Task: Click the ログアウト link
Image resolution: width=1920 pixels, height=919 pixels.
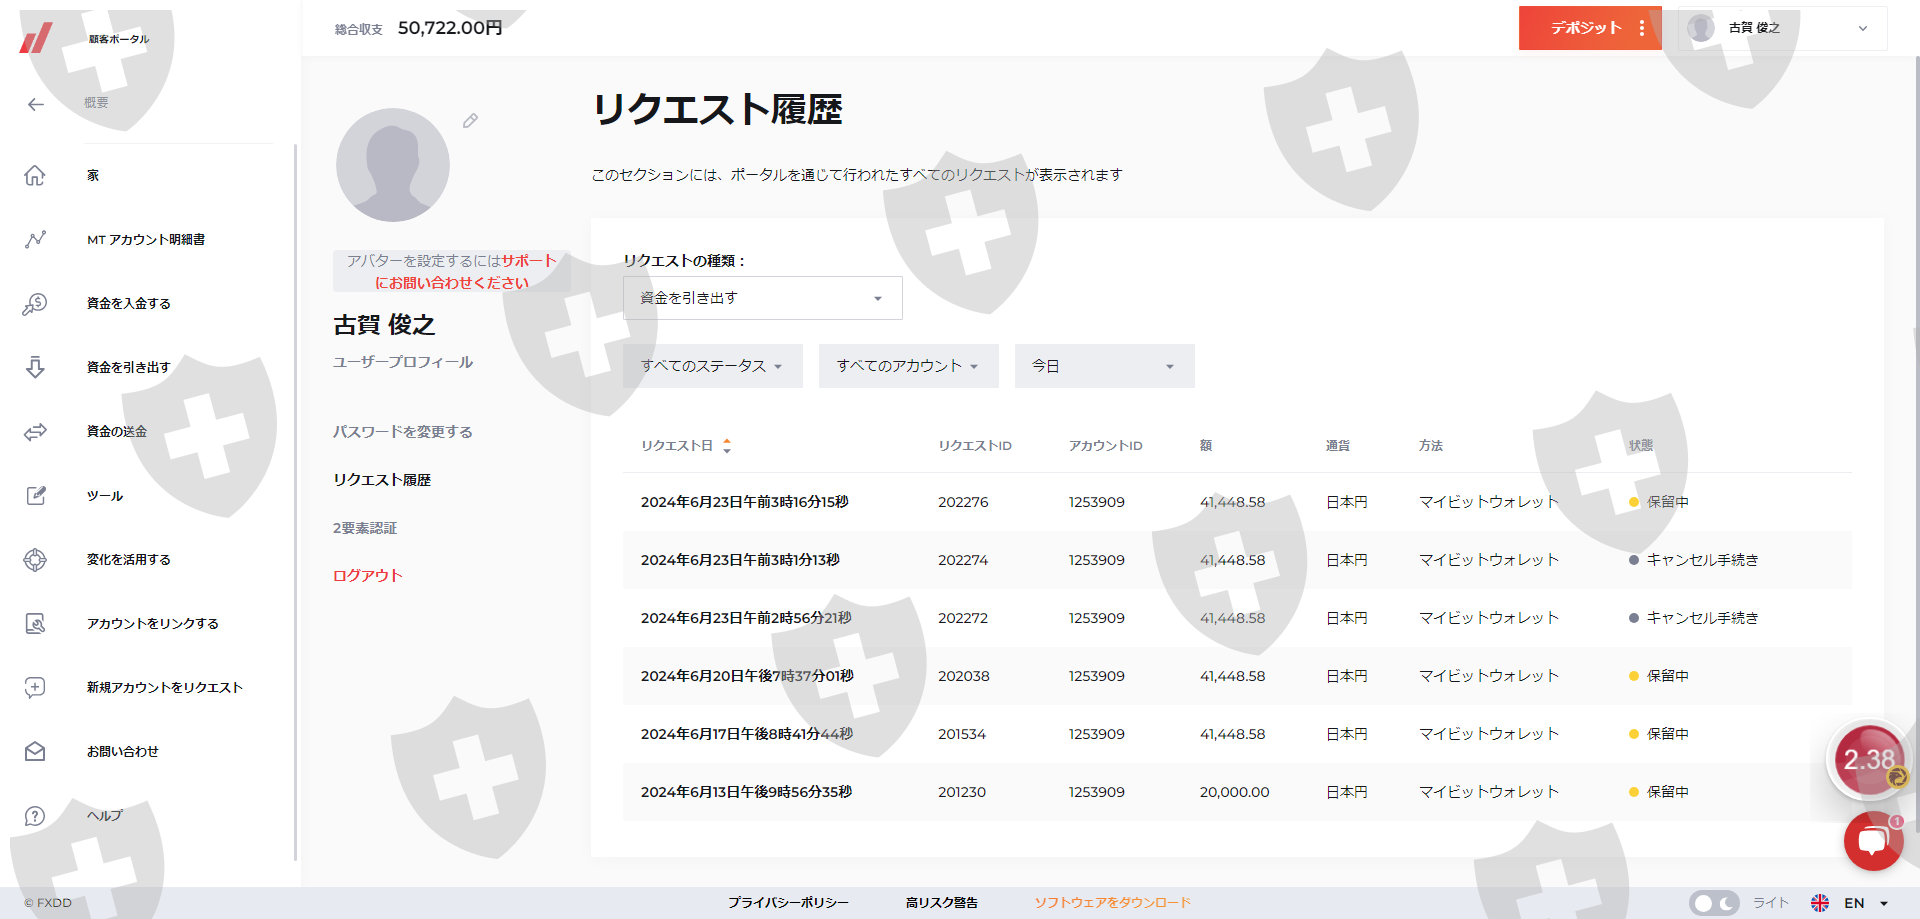Action: tap(368, 576)
